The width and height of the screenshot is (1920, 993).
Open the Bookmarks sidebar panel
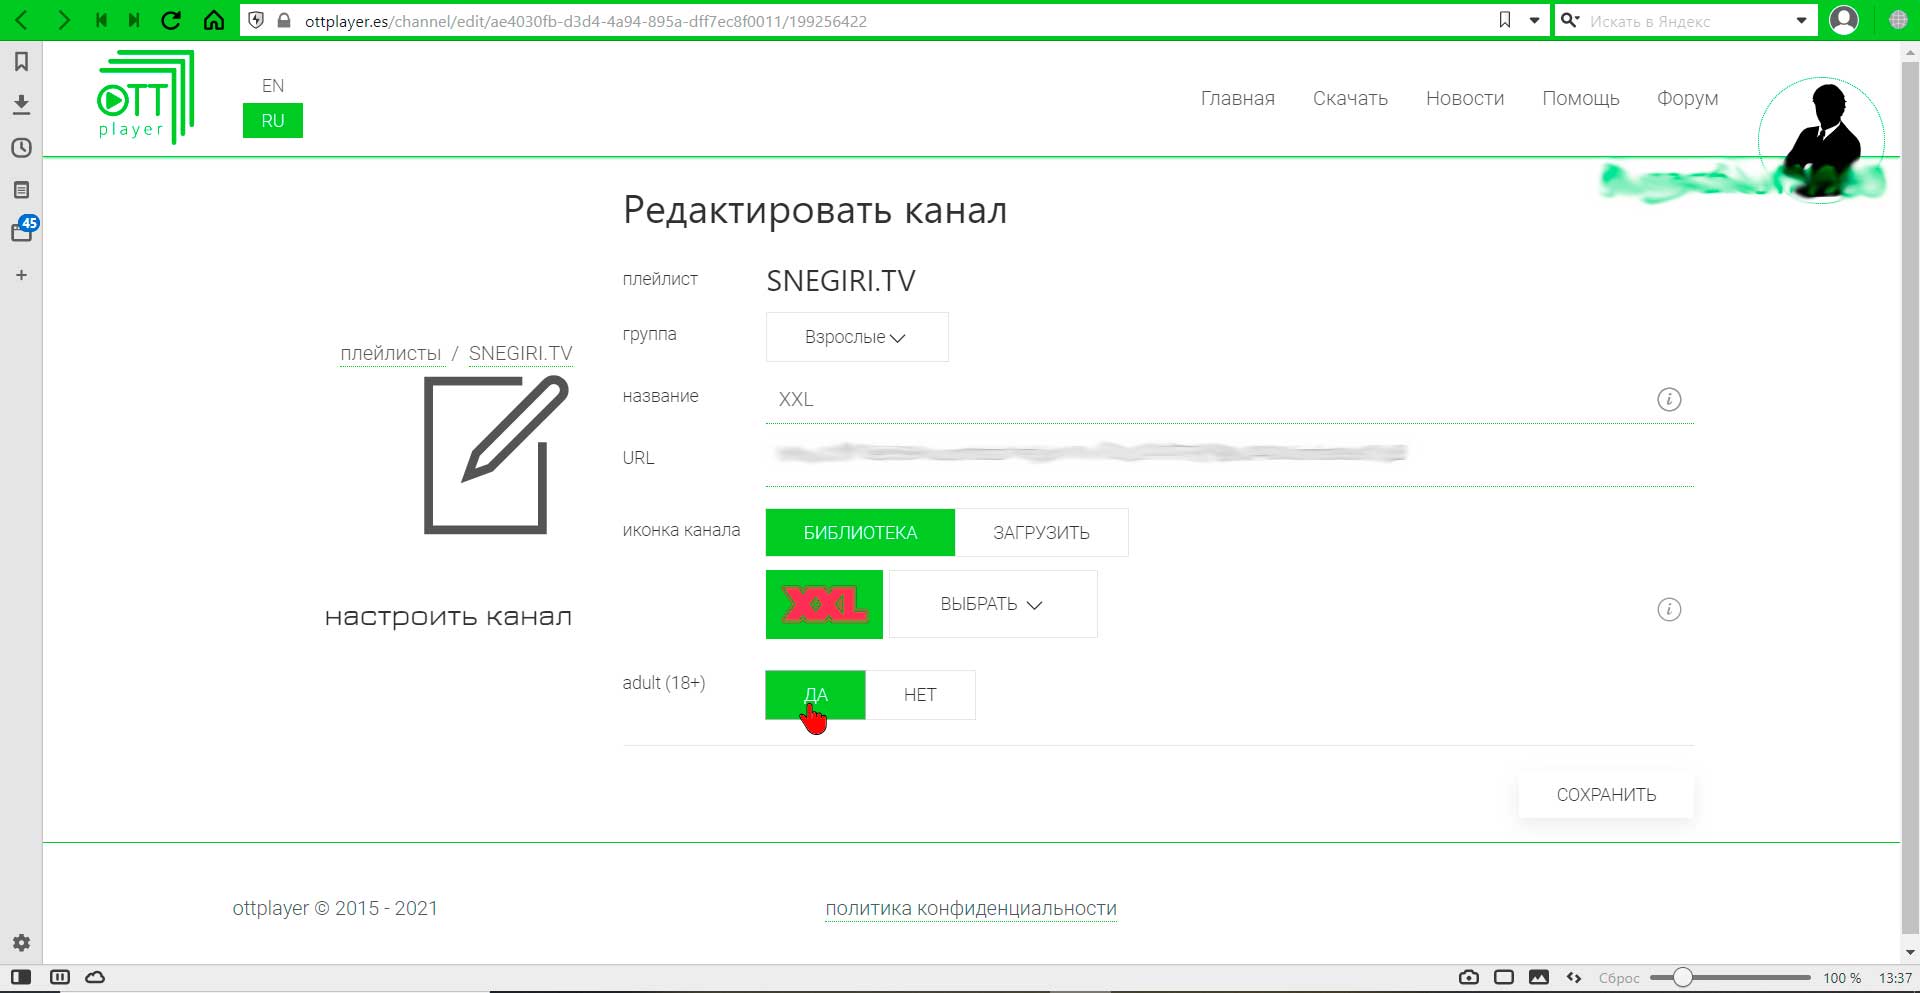click(21, 62)
